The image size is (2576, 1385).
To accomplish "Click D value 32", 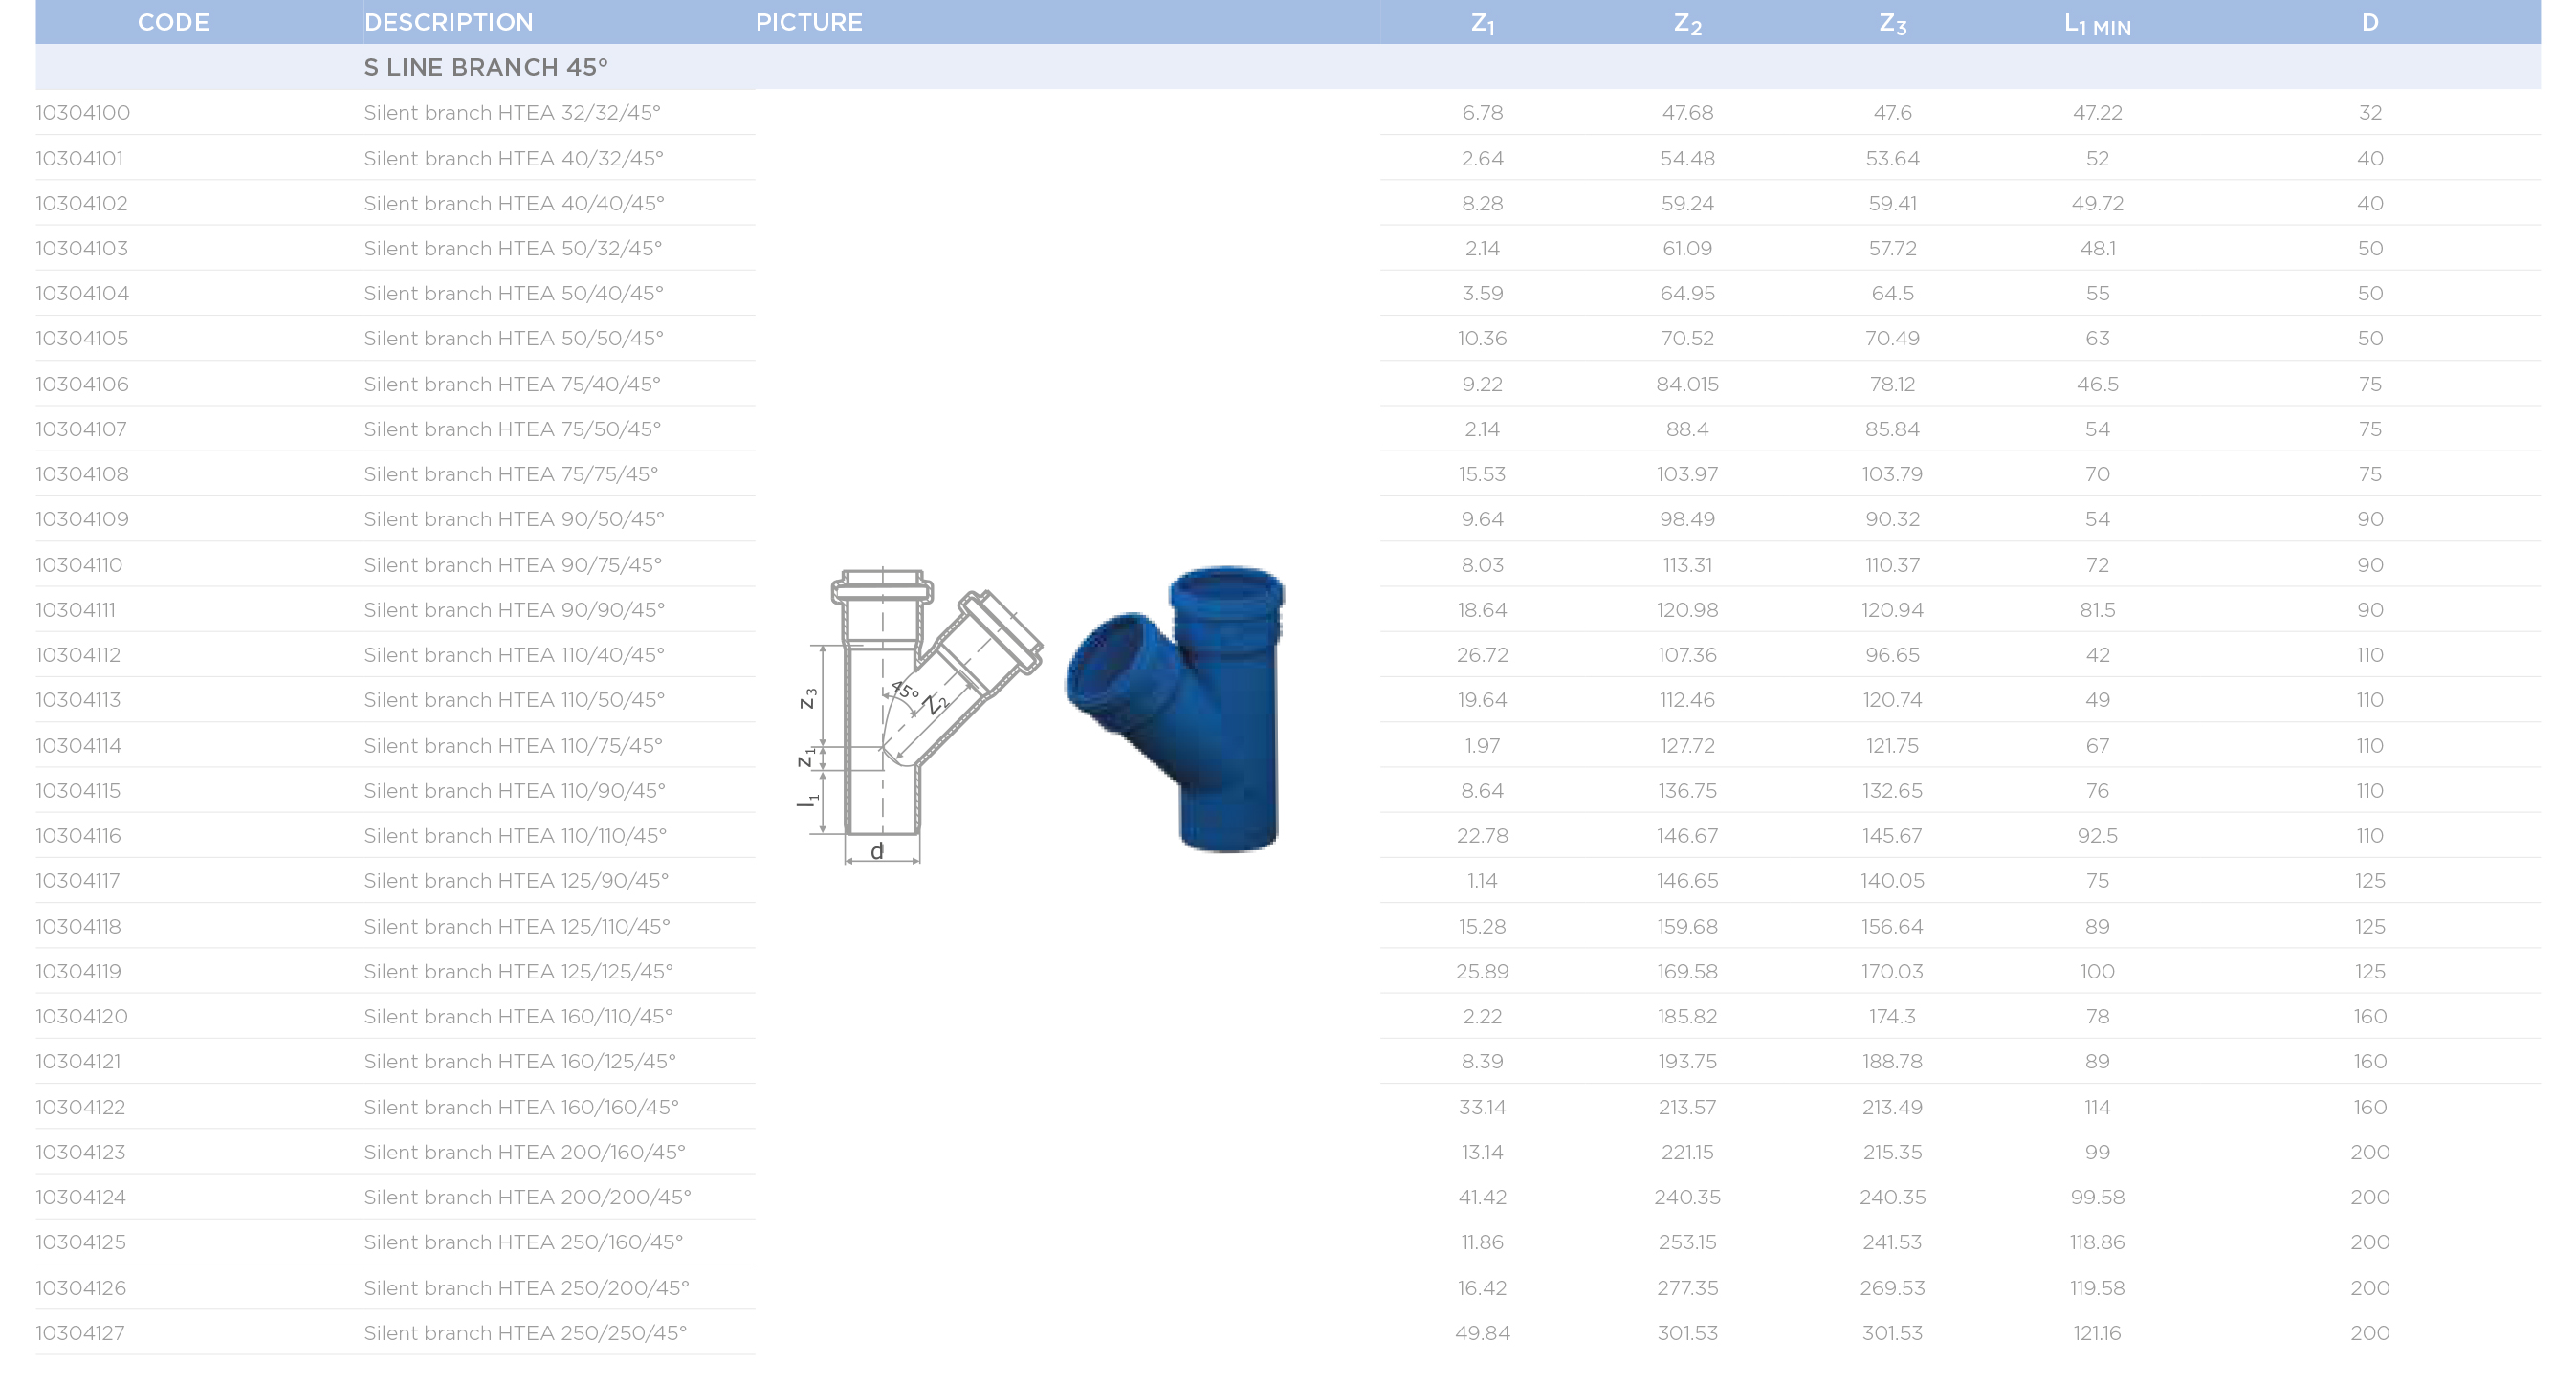I will coord(2370,112).
